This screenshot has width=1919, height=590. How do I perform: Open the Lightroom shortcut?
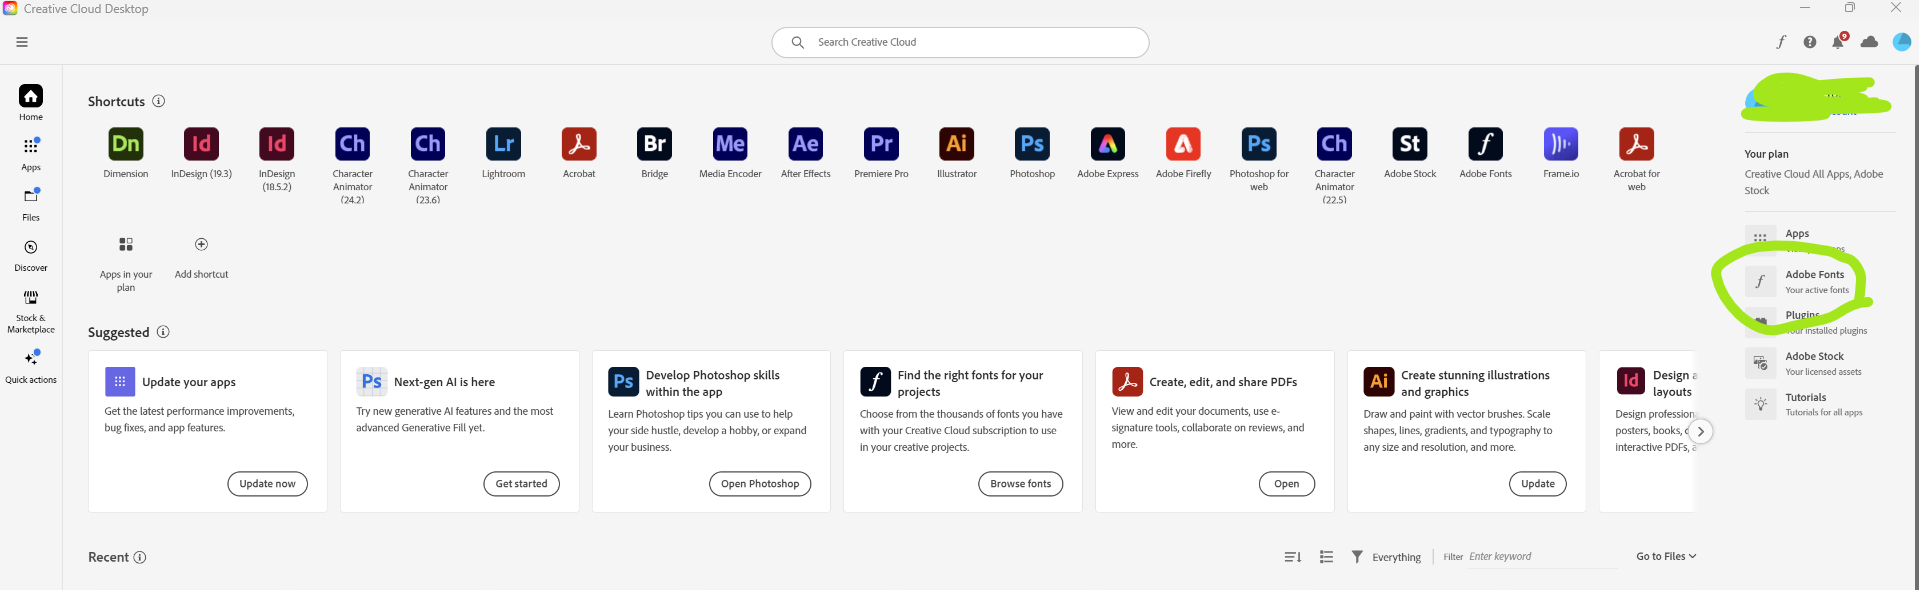tap(503, 144)
